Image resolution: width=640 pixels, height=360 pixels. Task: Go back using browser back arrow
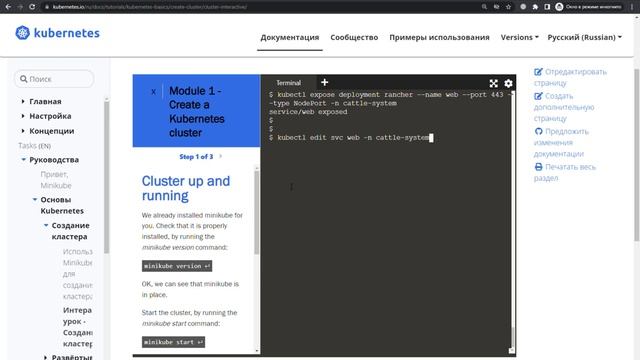click(8, 7)
